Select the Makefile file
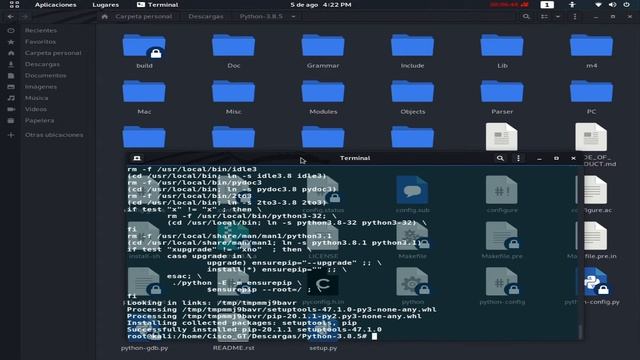 (412, 241)
